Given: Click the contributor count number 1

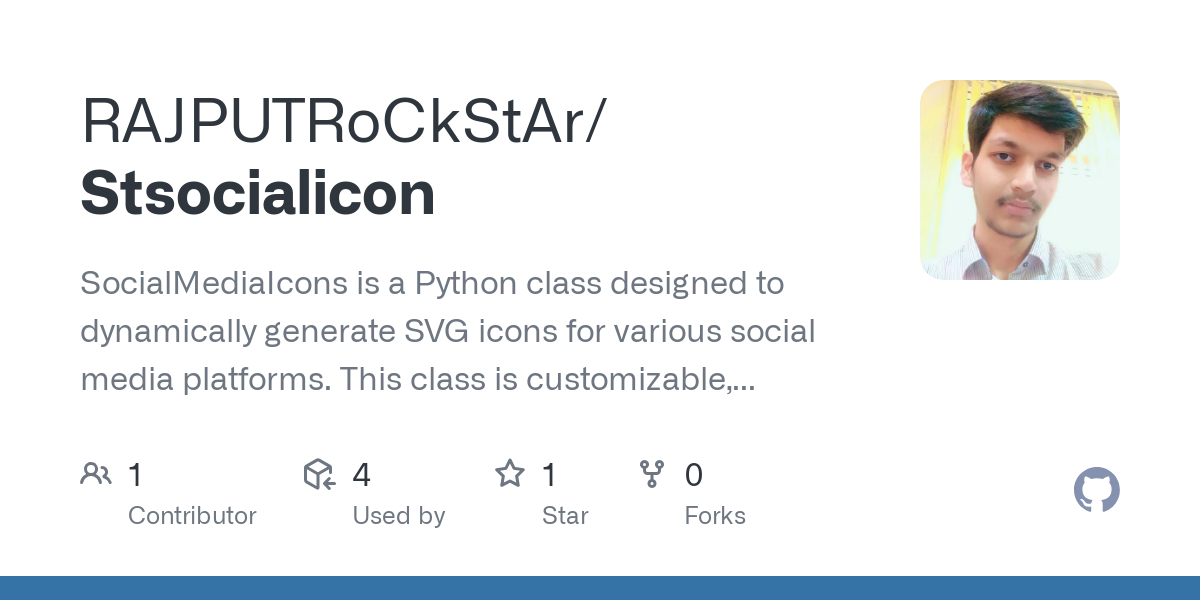Looking at the screenshot, I should [135, 475].
